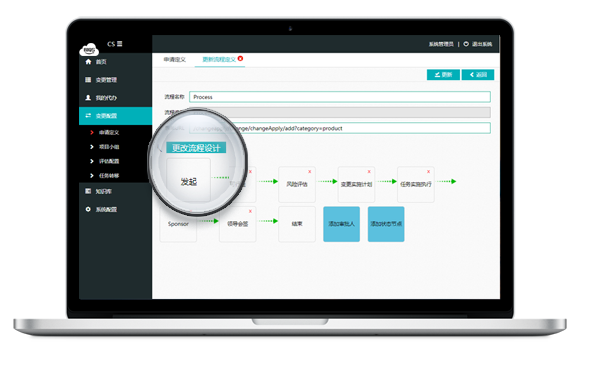Delete the last top-row flow node via x
Screen dimensions: 600x376
click(x=429, y=172)
